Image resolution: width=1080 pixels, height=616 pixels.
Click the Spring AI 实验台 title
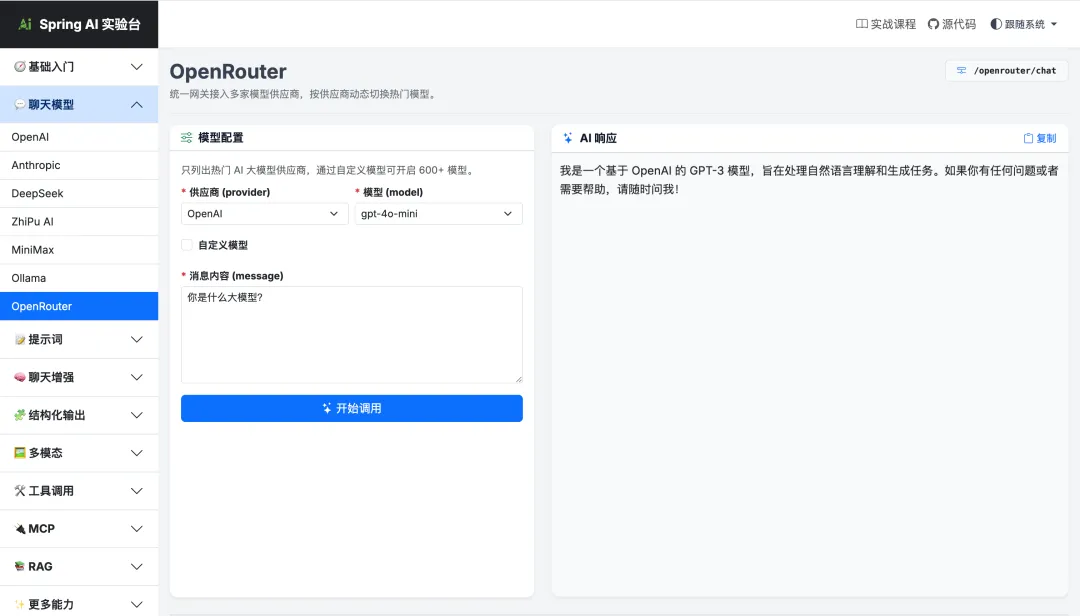90,24
